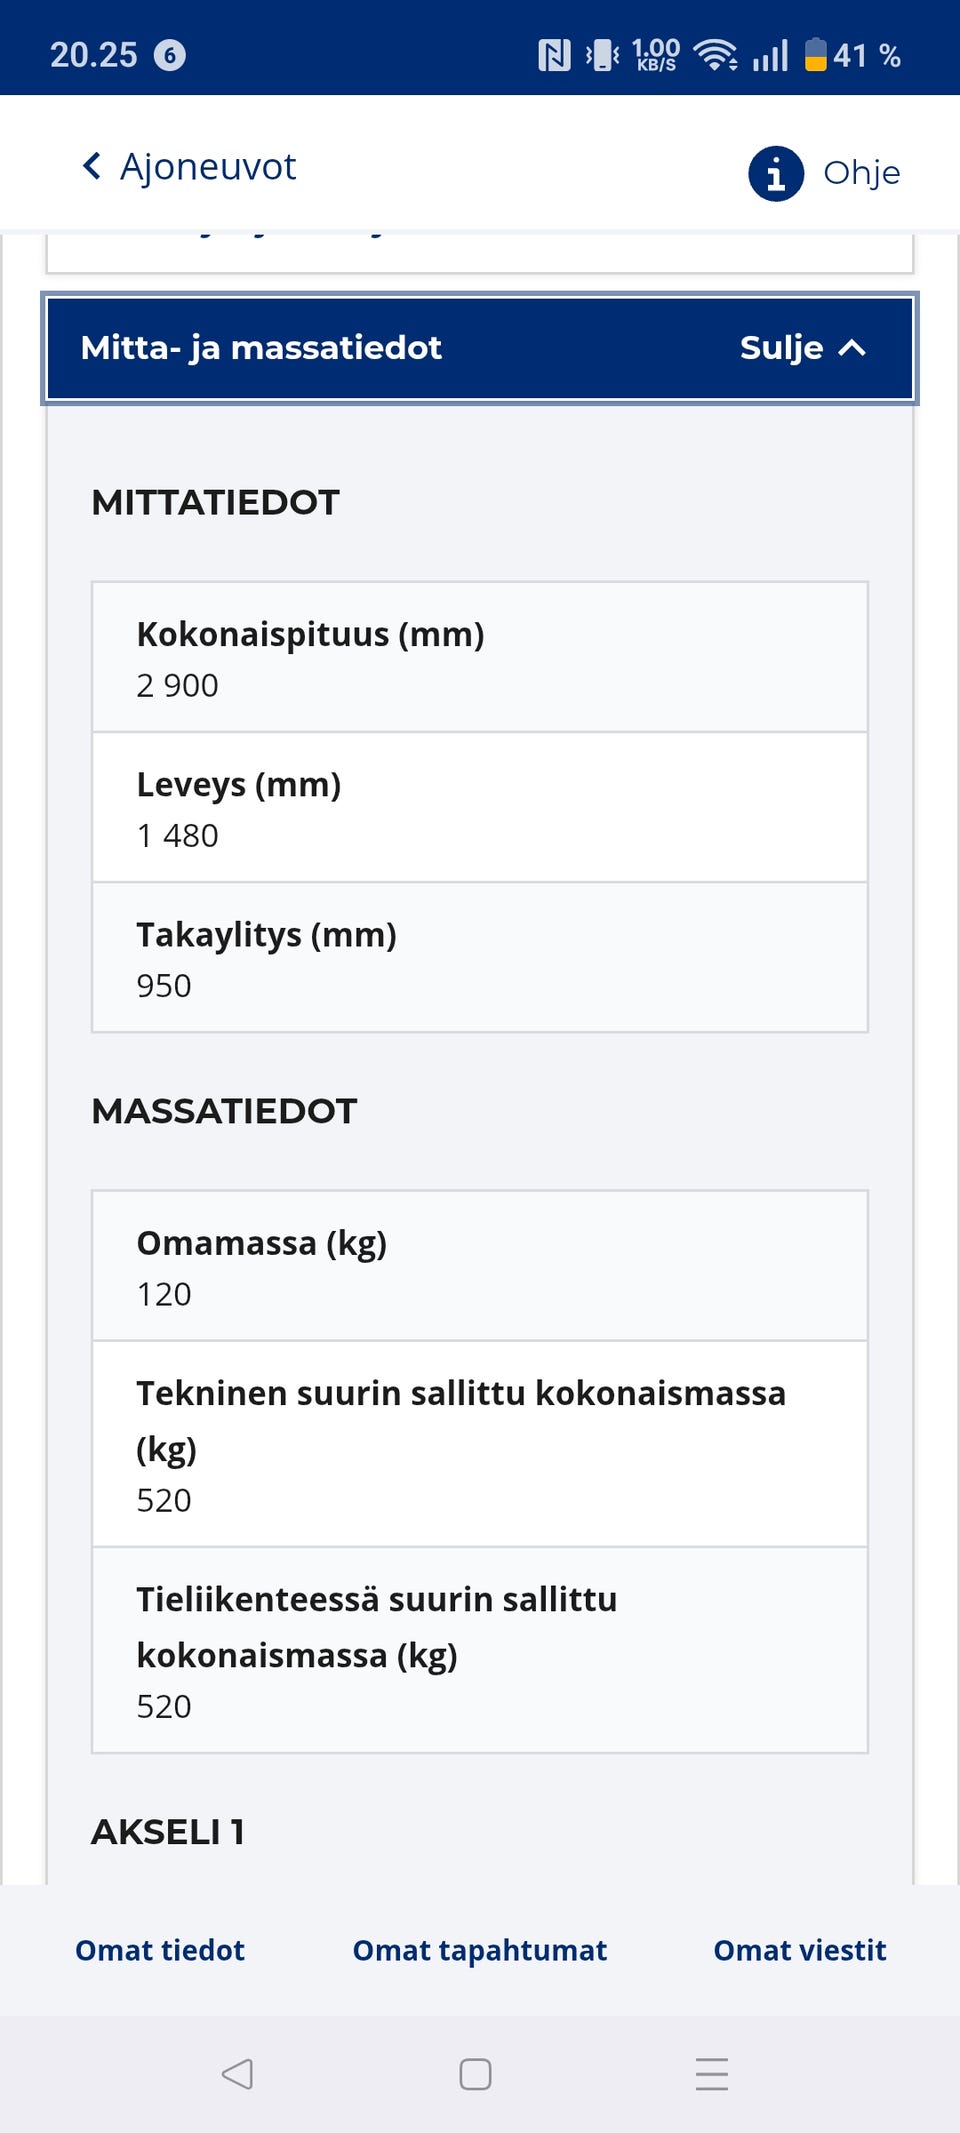Screen dimensions: 960x2133
Task: Tap the Ohje help text
Action: coord(861,173)
